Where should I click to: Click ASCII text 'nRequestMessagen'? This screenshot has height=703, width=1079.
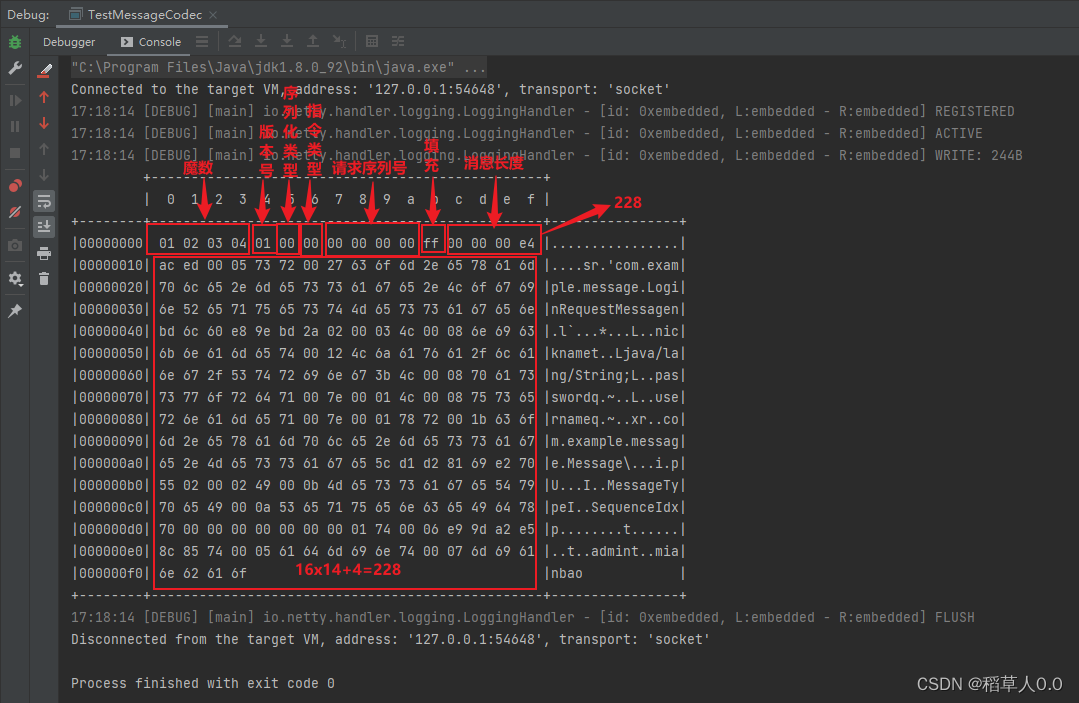(615, 310)
